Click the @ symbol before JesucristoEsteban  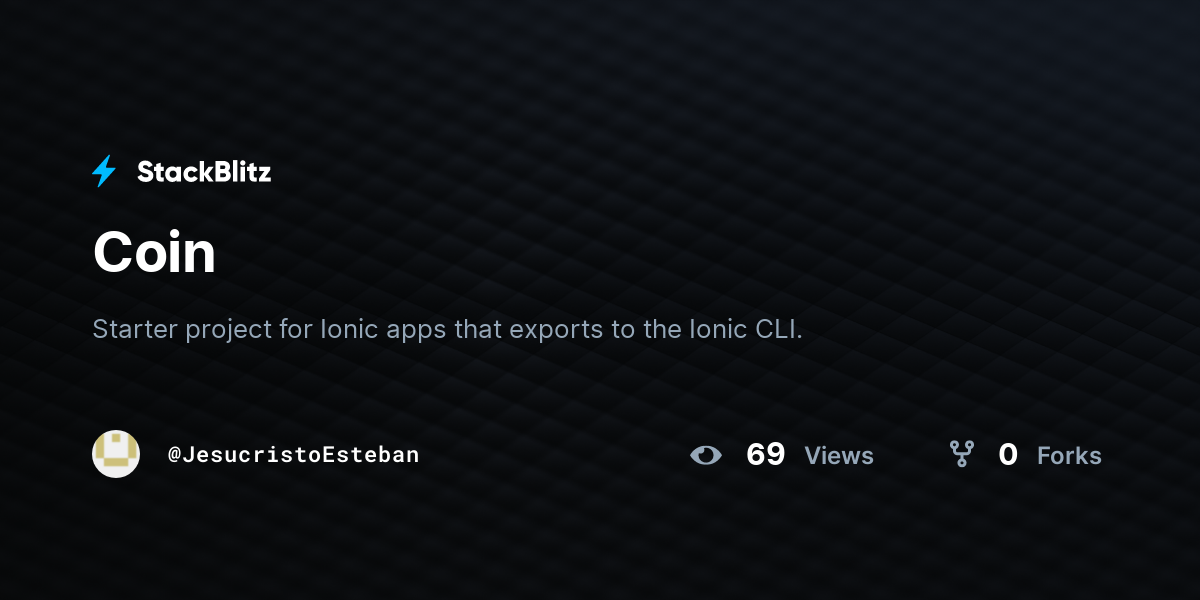pyautogui.click(x=174, y=455)
